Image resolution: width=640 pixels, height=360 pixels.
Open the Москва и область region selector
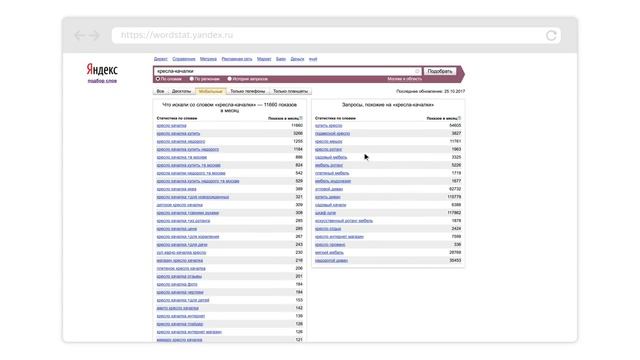pos(404,79)
